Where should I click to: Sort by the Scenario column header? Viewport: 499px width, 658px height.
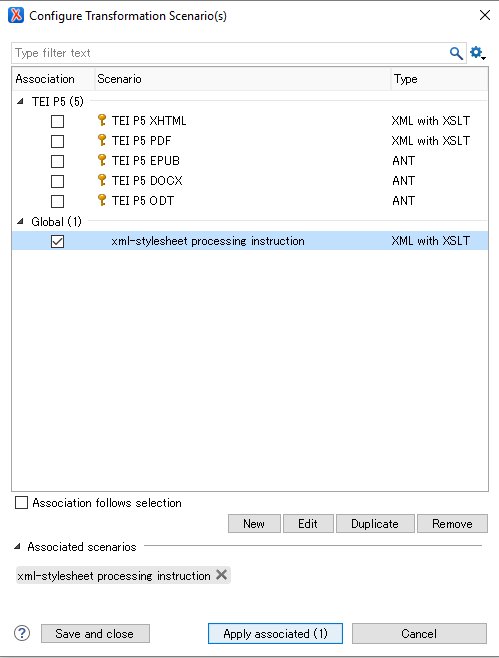(x=243, y=79)
